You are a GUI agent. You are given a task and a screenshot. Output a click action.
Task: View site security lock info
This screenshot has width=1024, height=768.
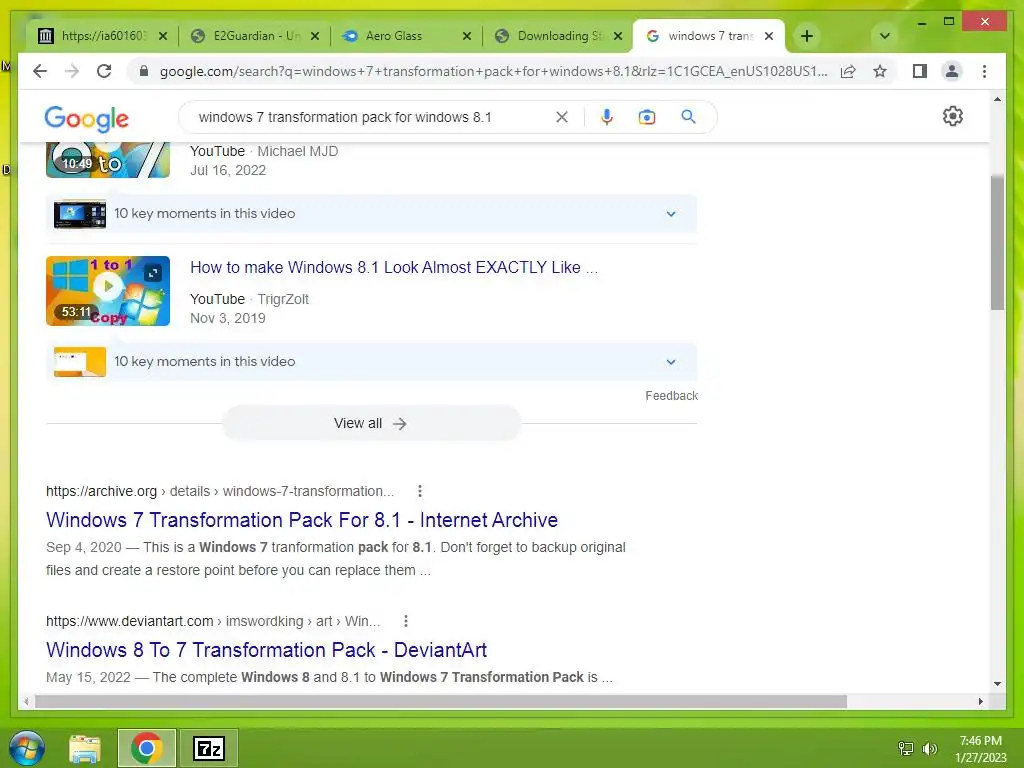coord(144,71)
